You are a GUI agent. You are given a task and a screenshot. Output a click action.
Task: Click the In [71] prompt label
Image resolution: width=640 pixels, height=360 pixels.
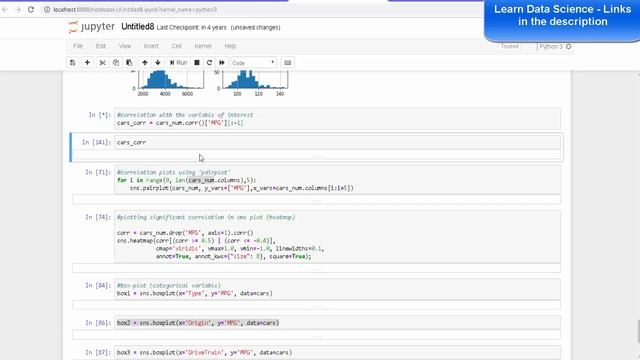coord(98,173)
